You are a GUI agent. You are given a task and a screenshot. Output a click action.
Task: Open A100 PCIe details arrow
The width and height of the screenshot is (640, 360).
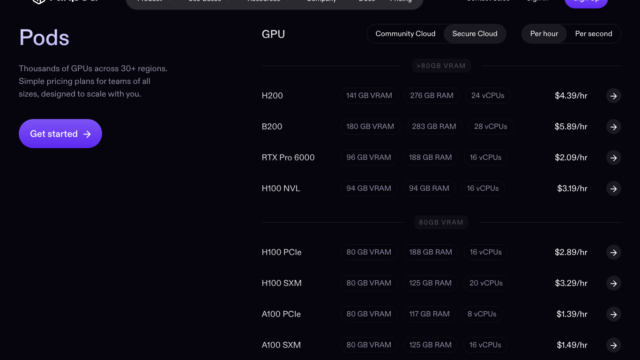[613, 314]
